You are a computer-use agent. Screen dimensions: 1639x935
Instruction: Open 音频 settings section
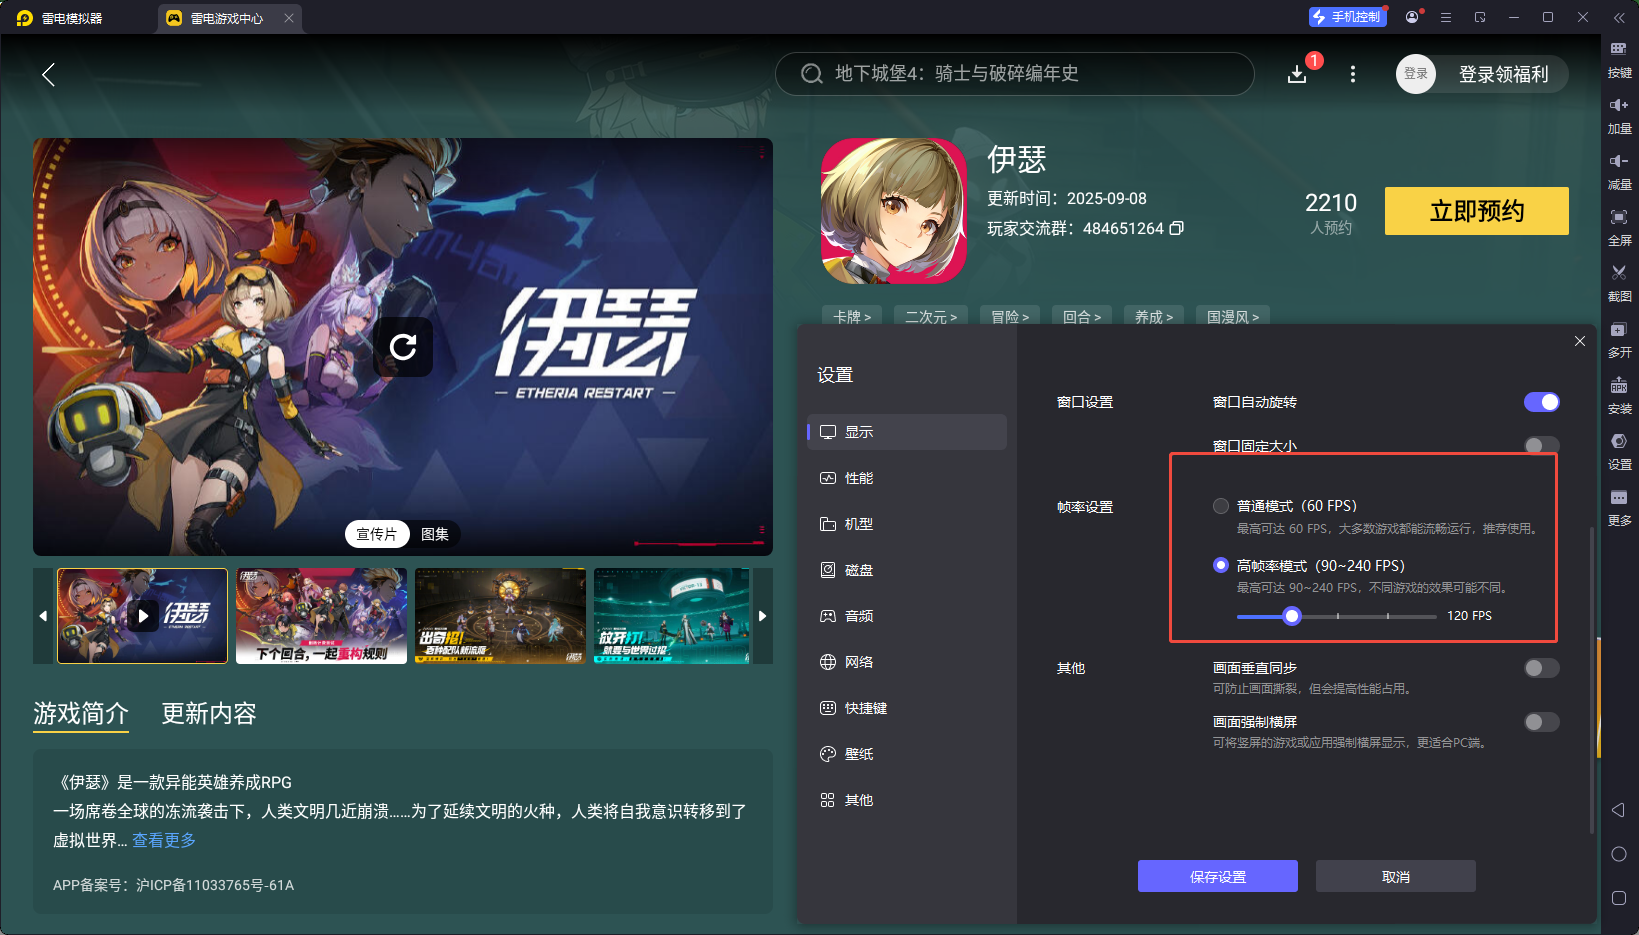(x=907, y=616)
